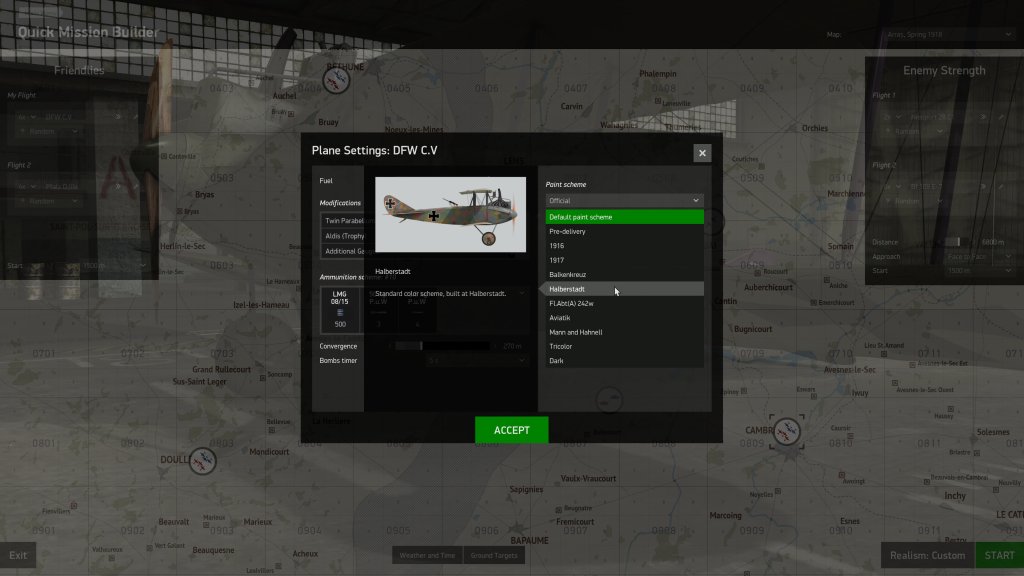The image size is (1024, 576).
Task: Click the Doullens airfield icon on map
Action: click(203, 461)
